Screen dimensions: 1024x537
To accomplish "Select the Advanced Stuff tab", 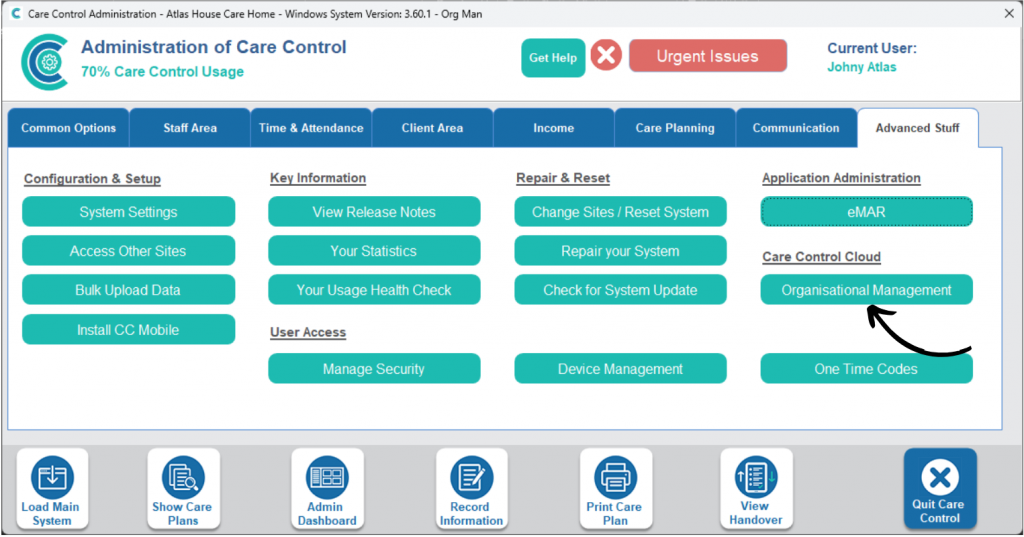I will [x=918, y=128].
